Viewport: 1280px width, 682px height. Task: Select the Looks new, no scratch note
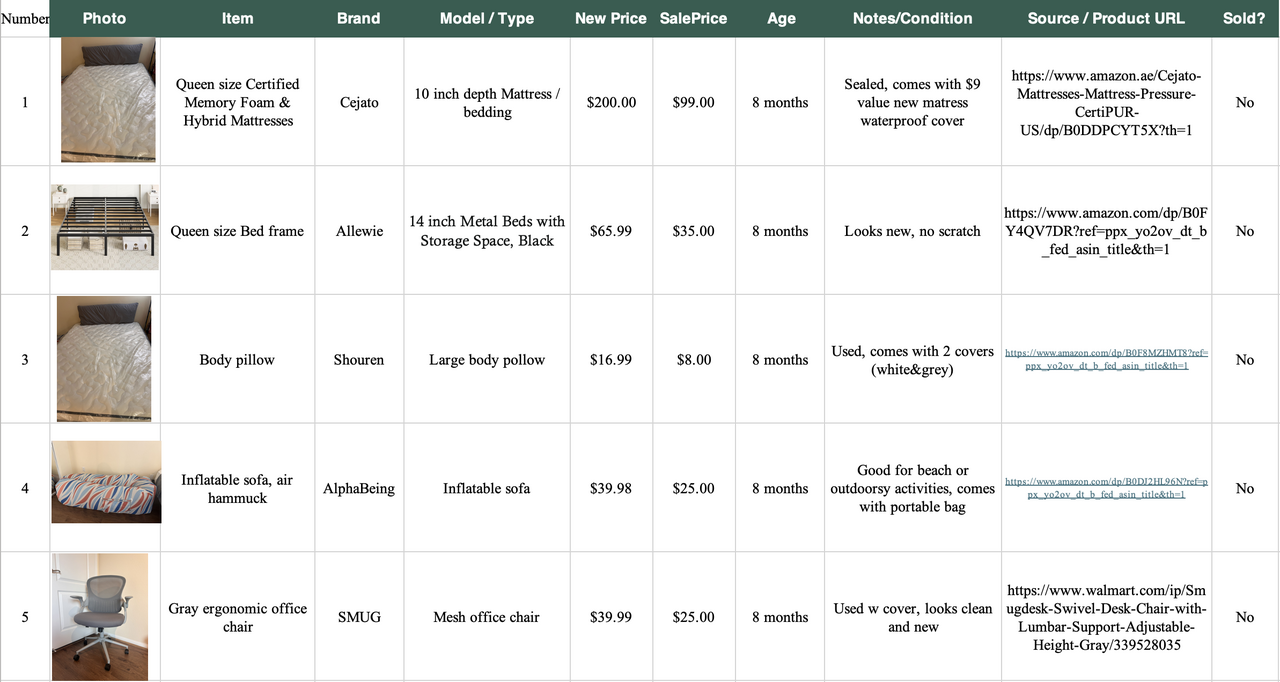coord(913,231)
